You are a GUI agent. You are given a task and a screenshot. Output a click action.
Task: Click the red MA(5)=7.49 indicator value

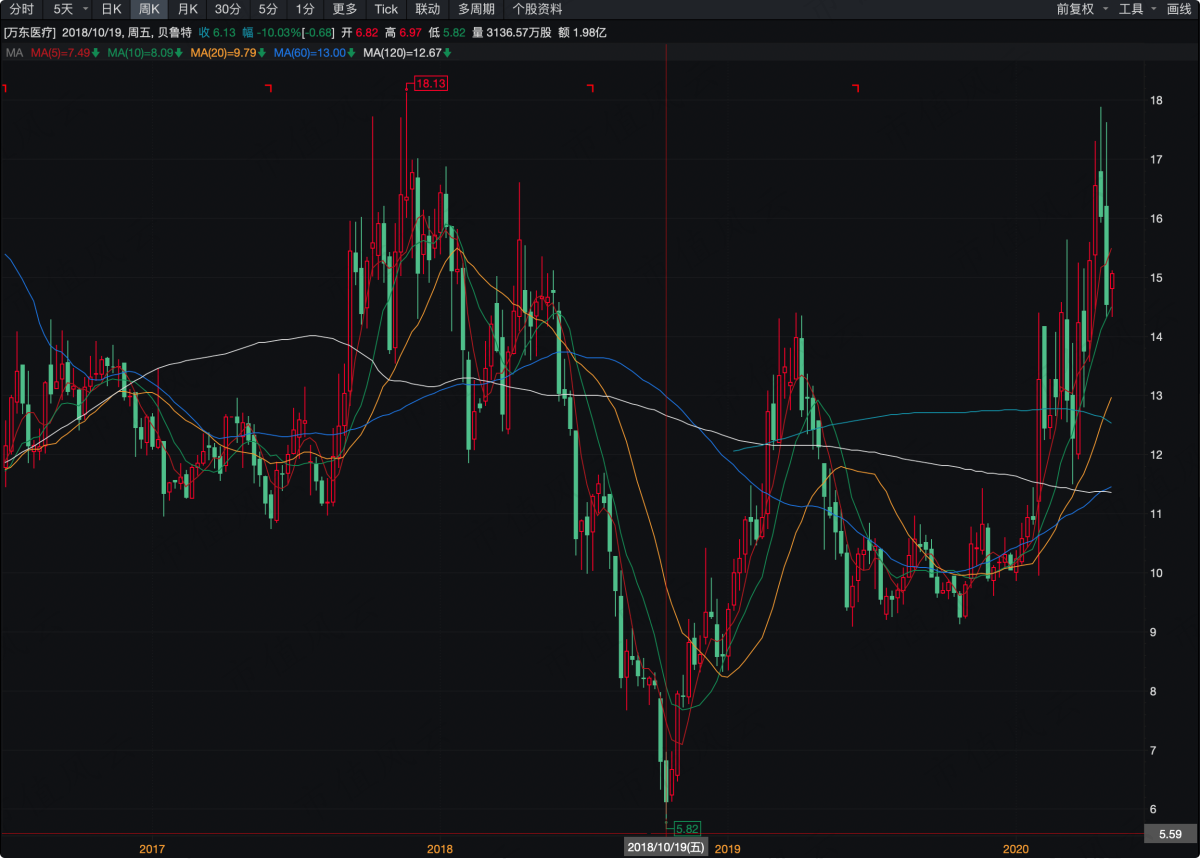click(x=65, y=52)
